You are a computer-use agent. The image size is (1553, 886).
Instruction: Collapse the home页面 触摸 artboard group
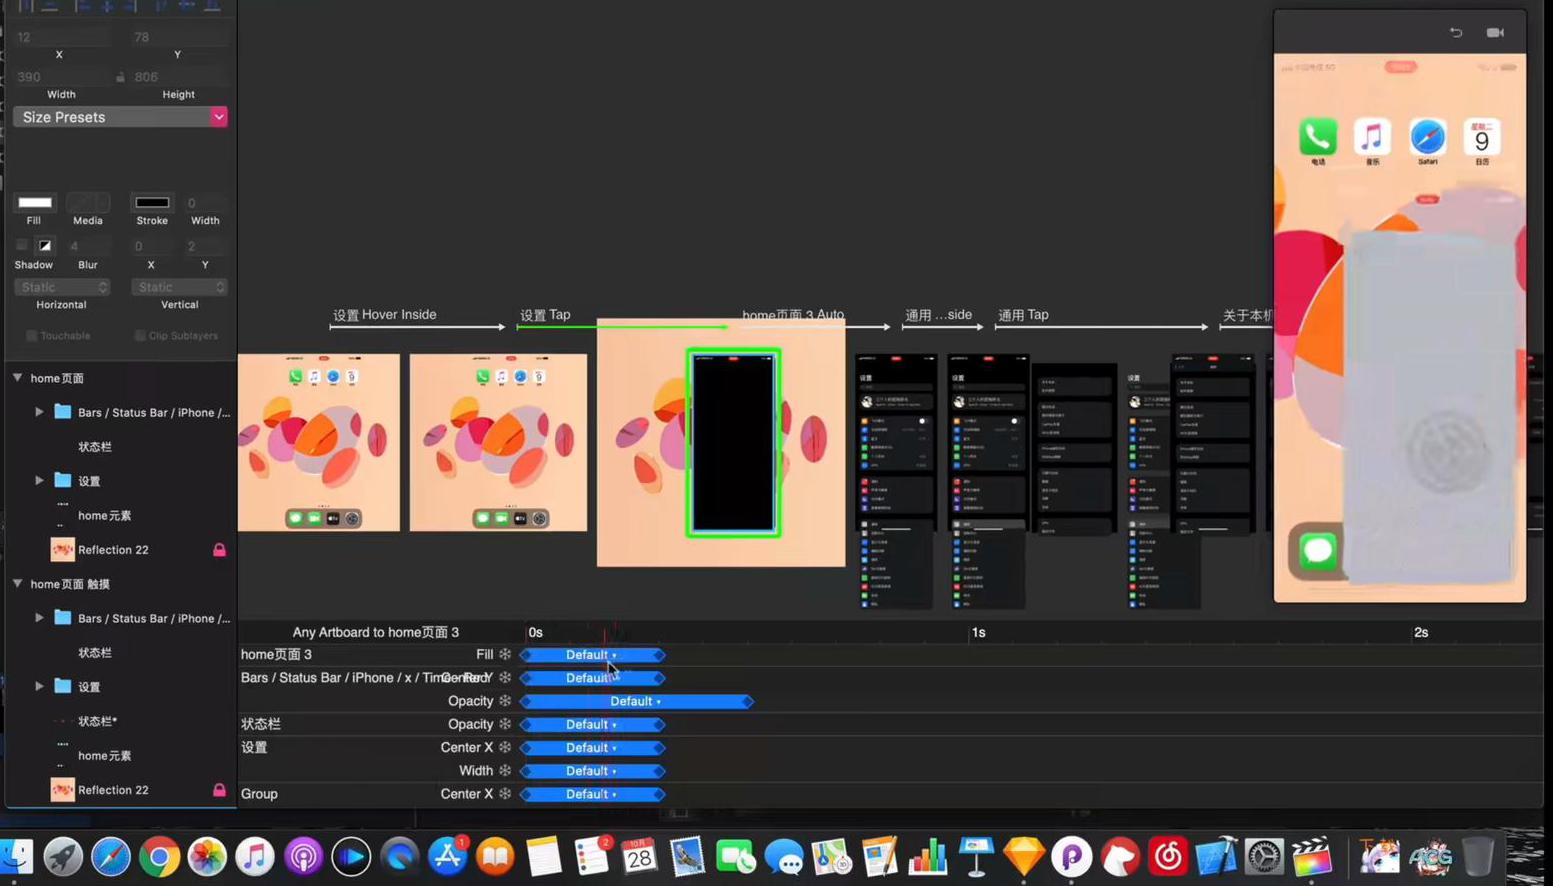[18, 583]
